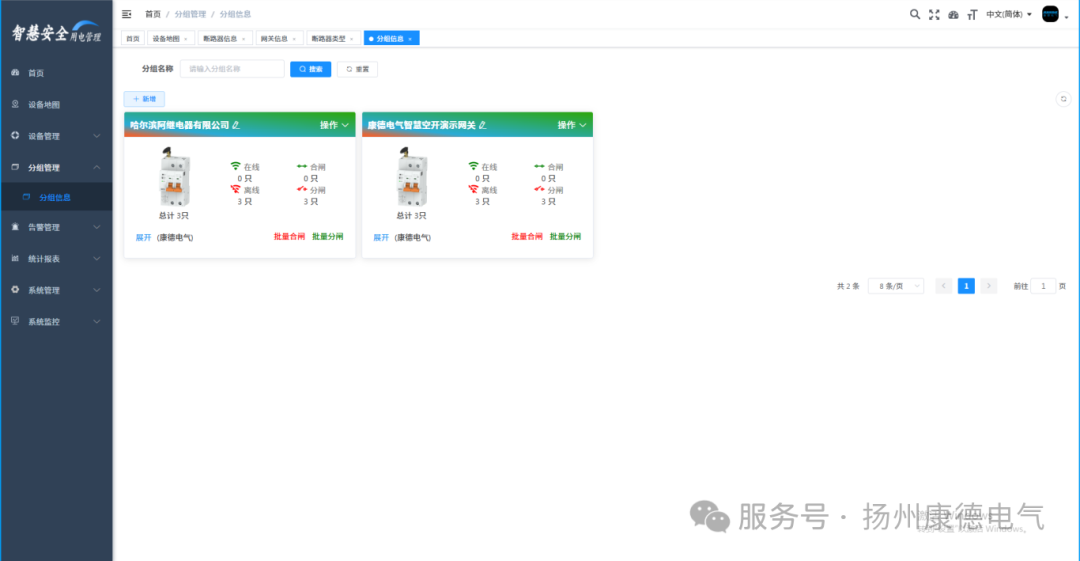
Task: Close the 断路器类型 tab
Action: (352, 39)
